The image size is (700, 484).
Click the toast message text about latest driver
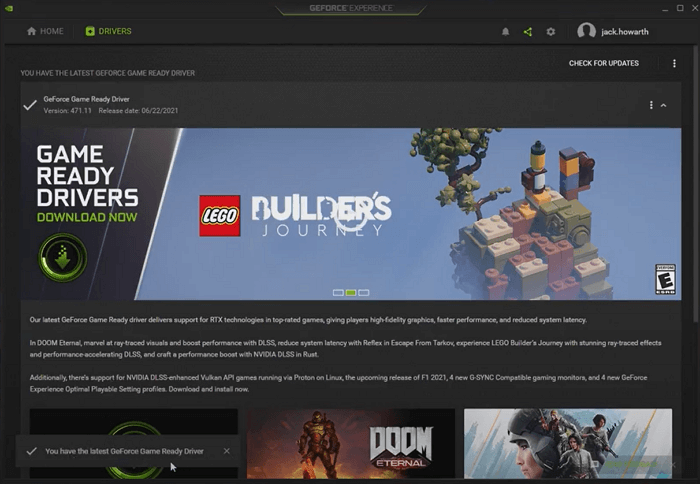pyautogui.click(x=125, y=451)
